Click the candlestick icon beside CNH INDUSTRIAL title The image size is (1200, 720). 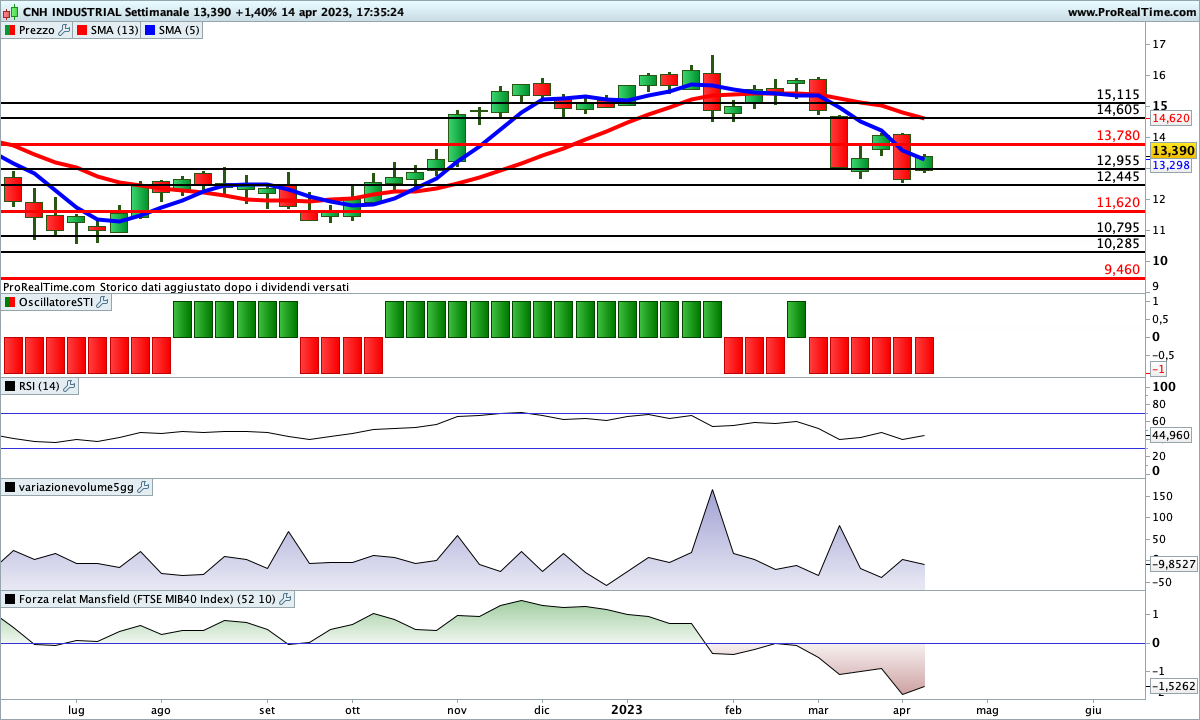(x=10, y=12)
